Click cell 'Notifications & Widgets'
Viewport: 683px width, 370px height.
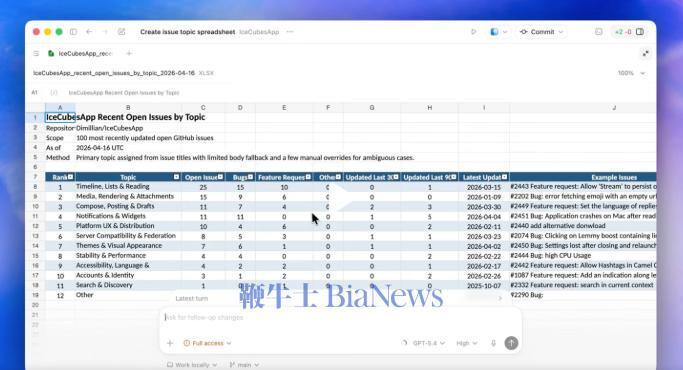pos(128,216)
